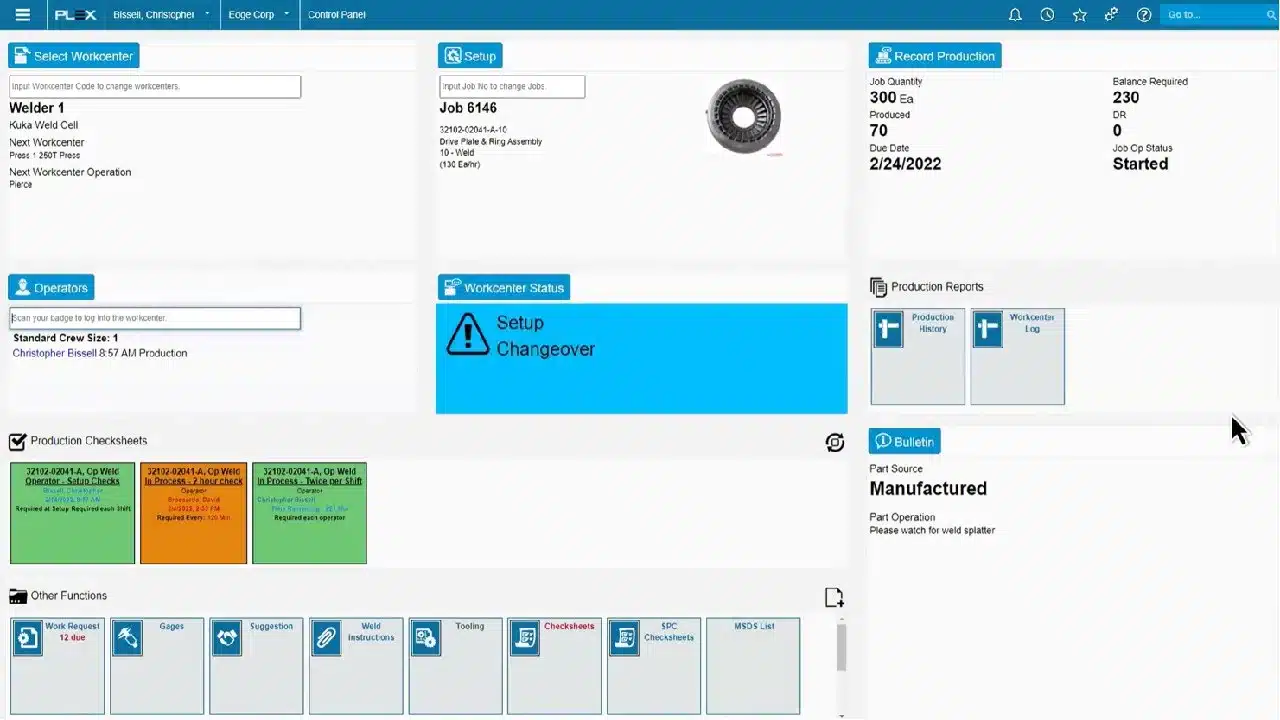Open the Gages tile icon
The image size is (1280, 720).
click(x=127, y=638)
